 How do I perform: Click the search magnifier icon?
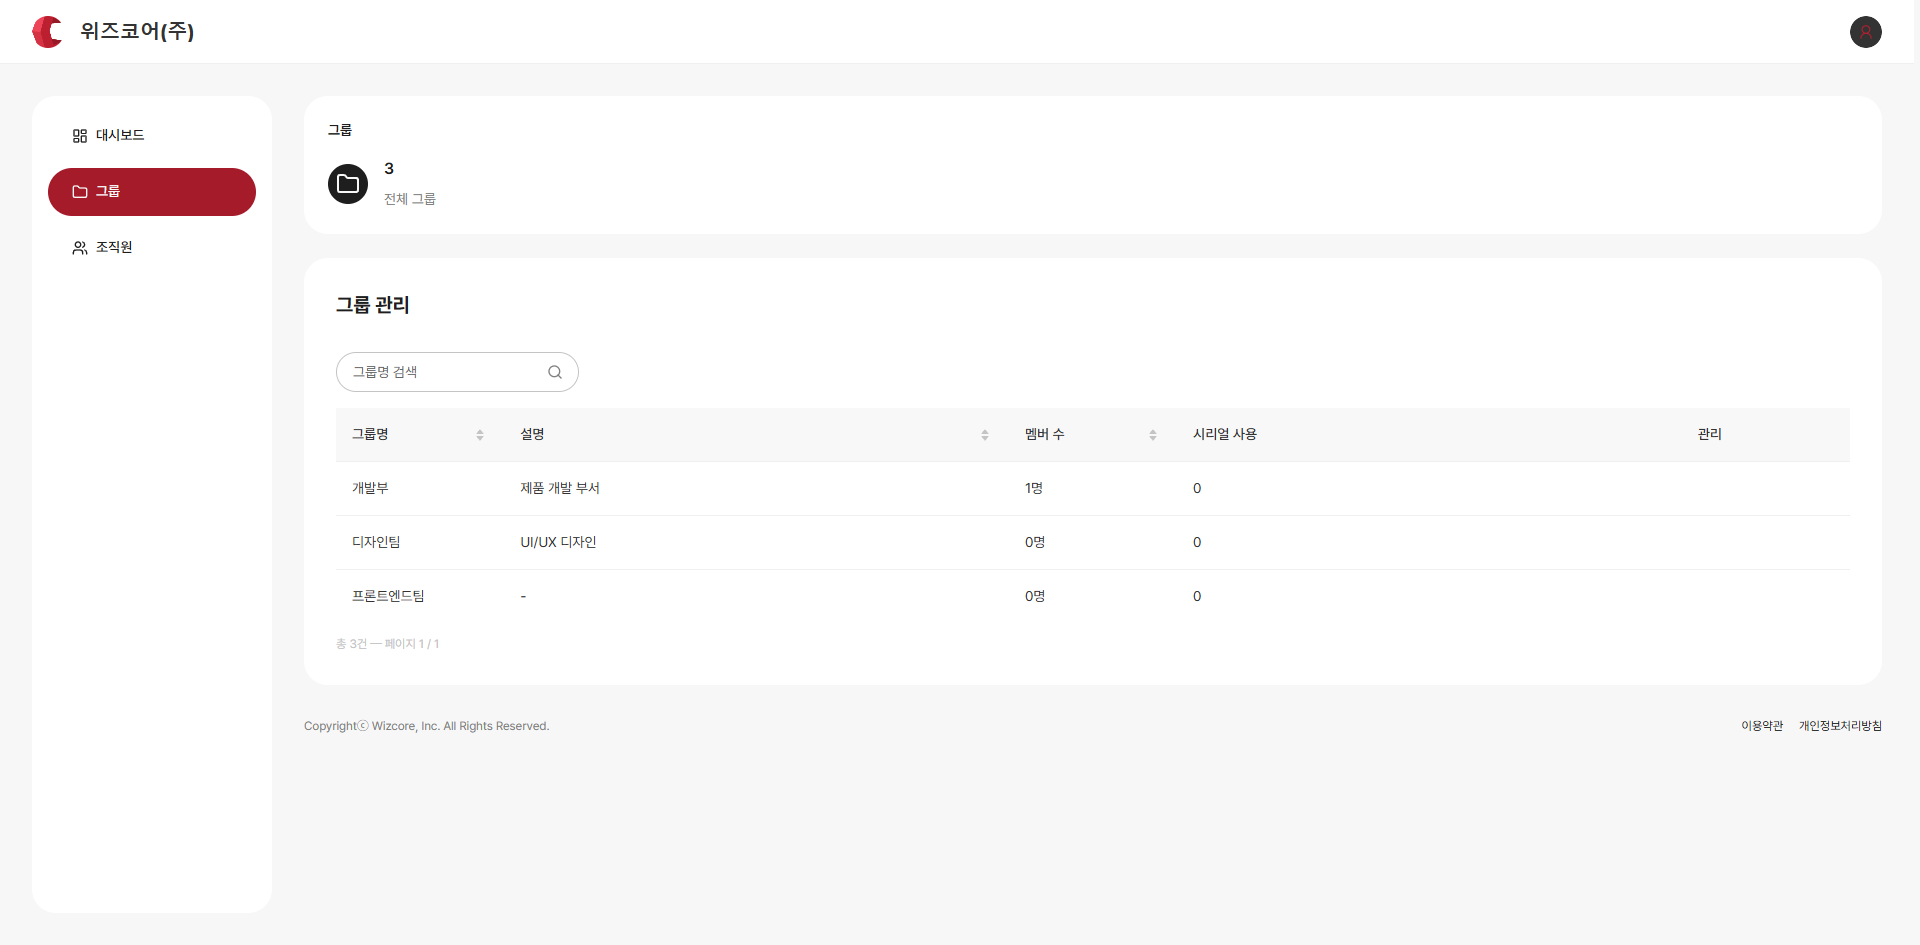pos(555,372)
